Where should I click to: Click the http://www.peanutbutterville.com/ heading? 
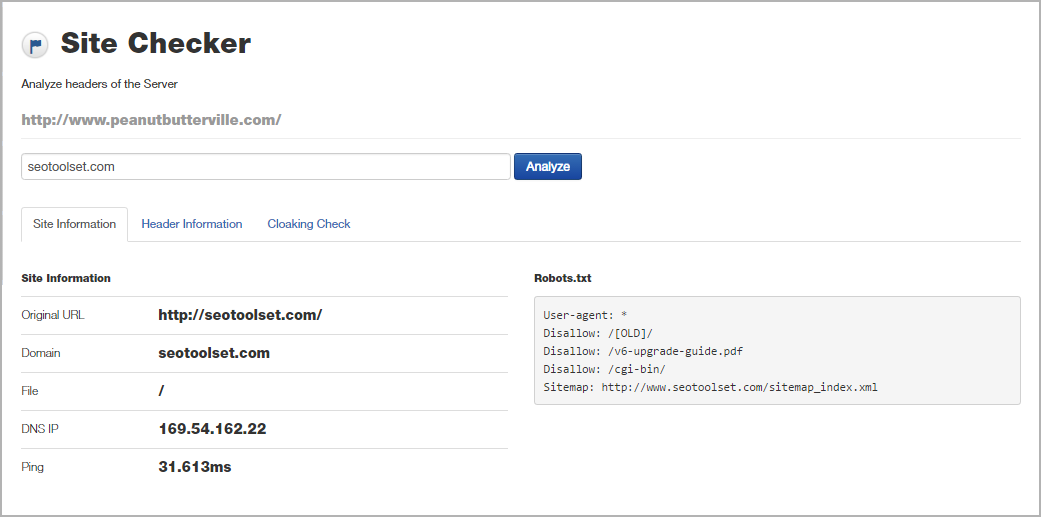click(151, 120)
